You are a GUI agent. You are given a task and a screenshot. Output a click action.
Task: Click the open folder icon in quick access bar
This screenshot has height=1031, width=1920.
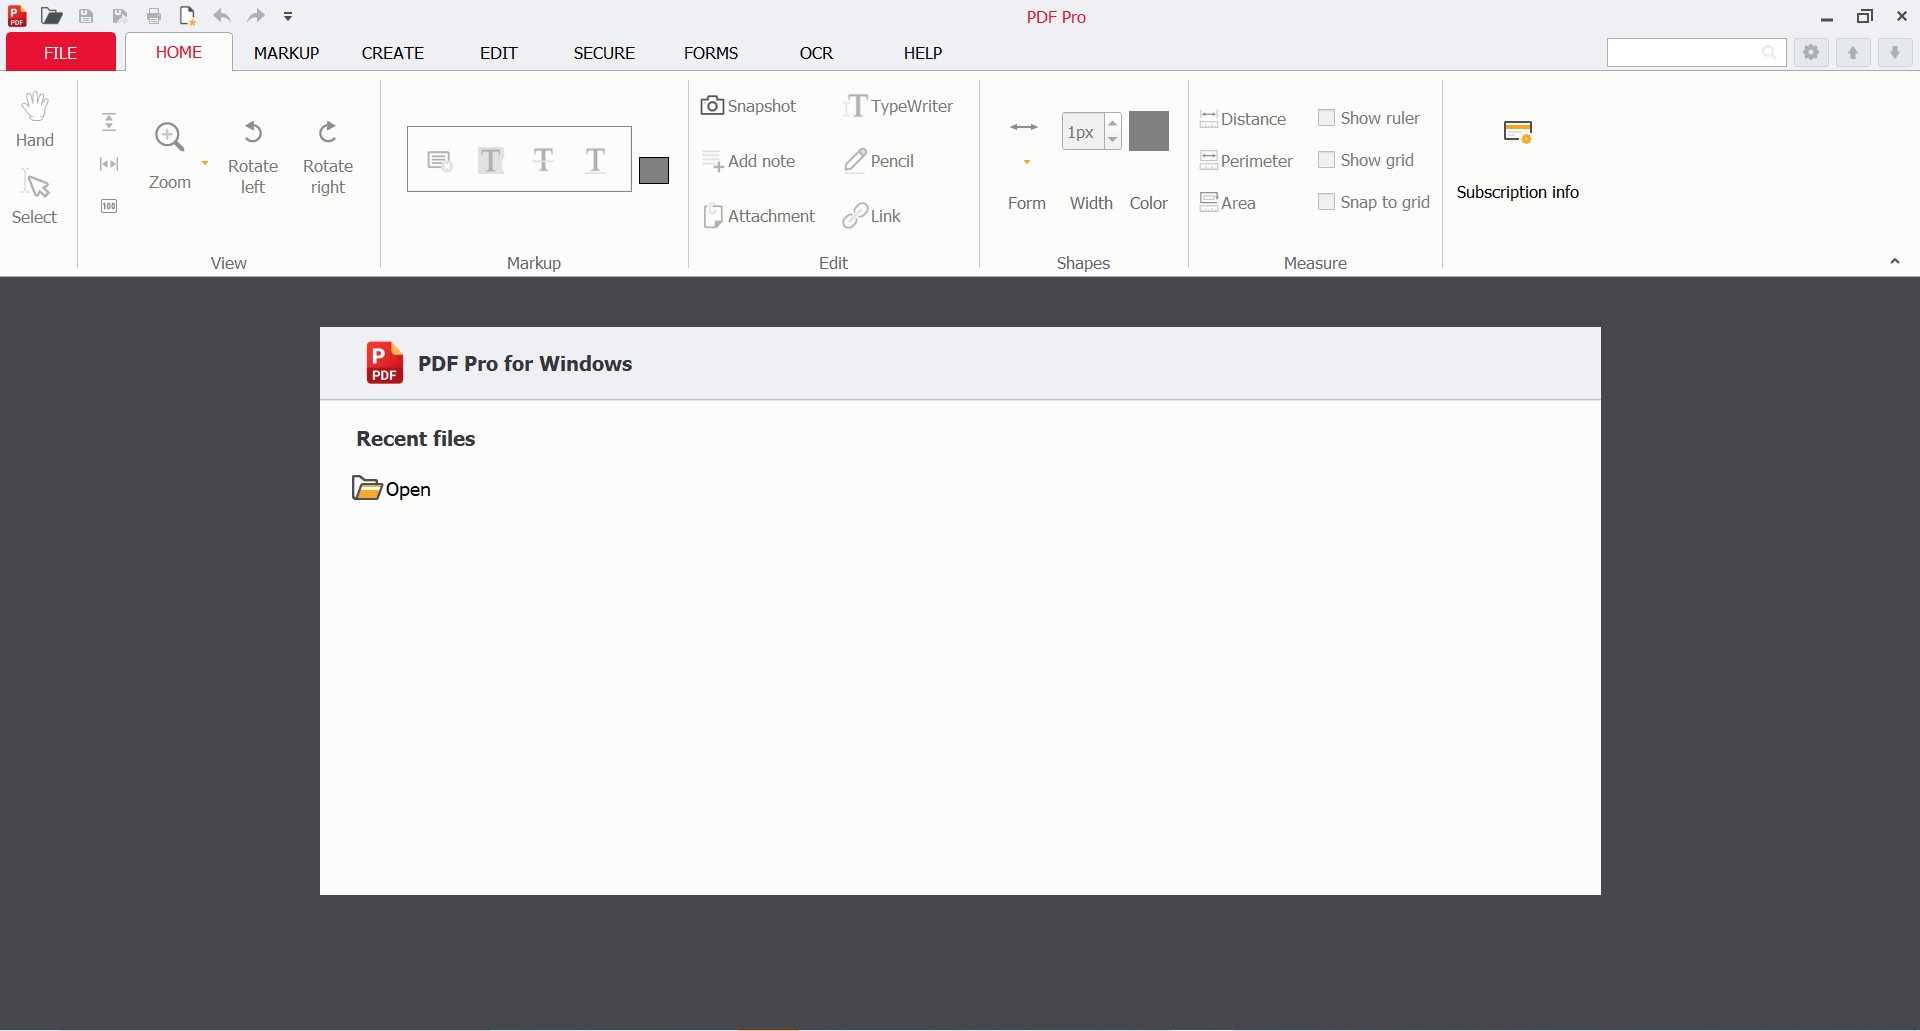point(52,16)
